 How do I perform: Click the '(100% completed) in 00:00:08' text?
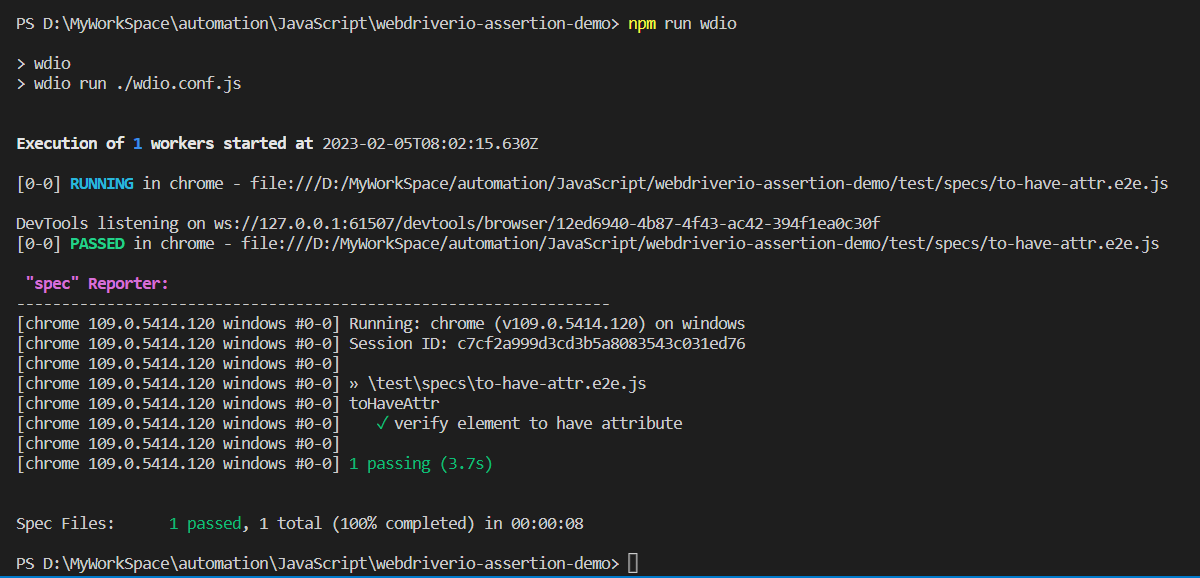click(457, 524)
